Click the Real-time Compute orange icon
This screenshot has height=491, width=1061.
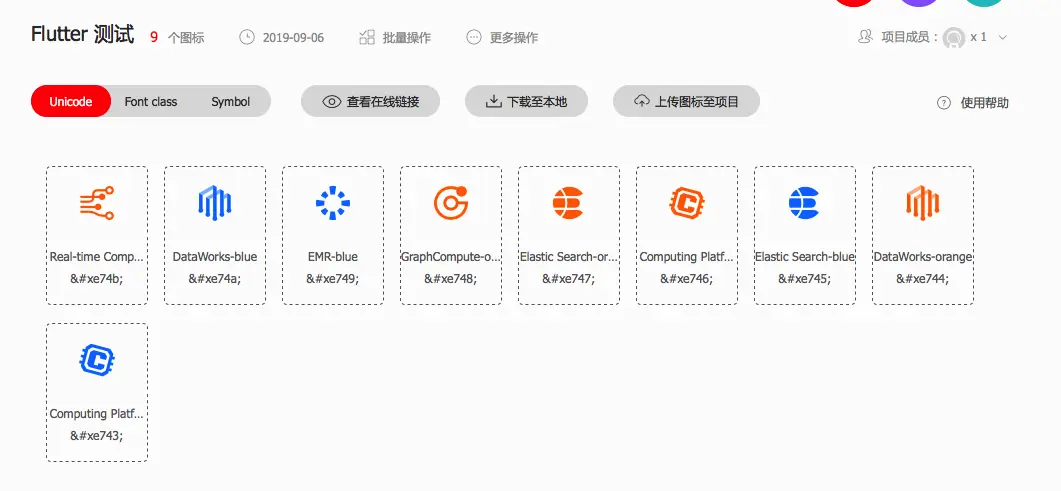tap(97, 202)
